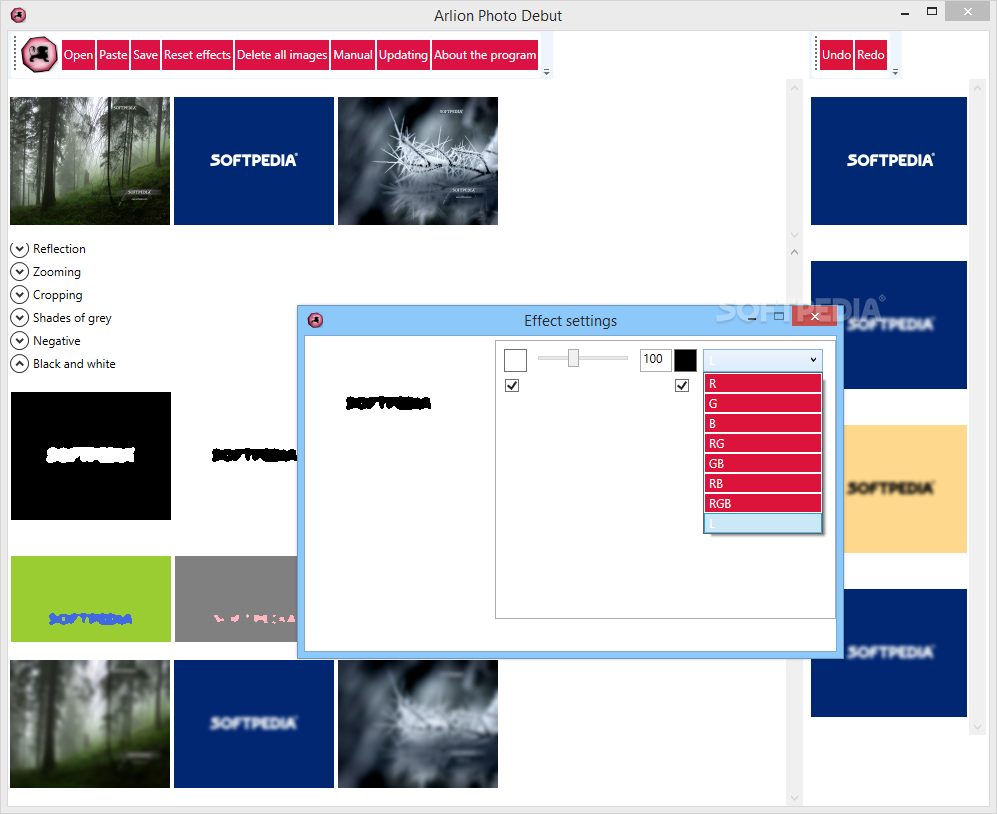
Task: Select green background blue text effect preview
Action: tap(91, 599)
